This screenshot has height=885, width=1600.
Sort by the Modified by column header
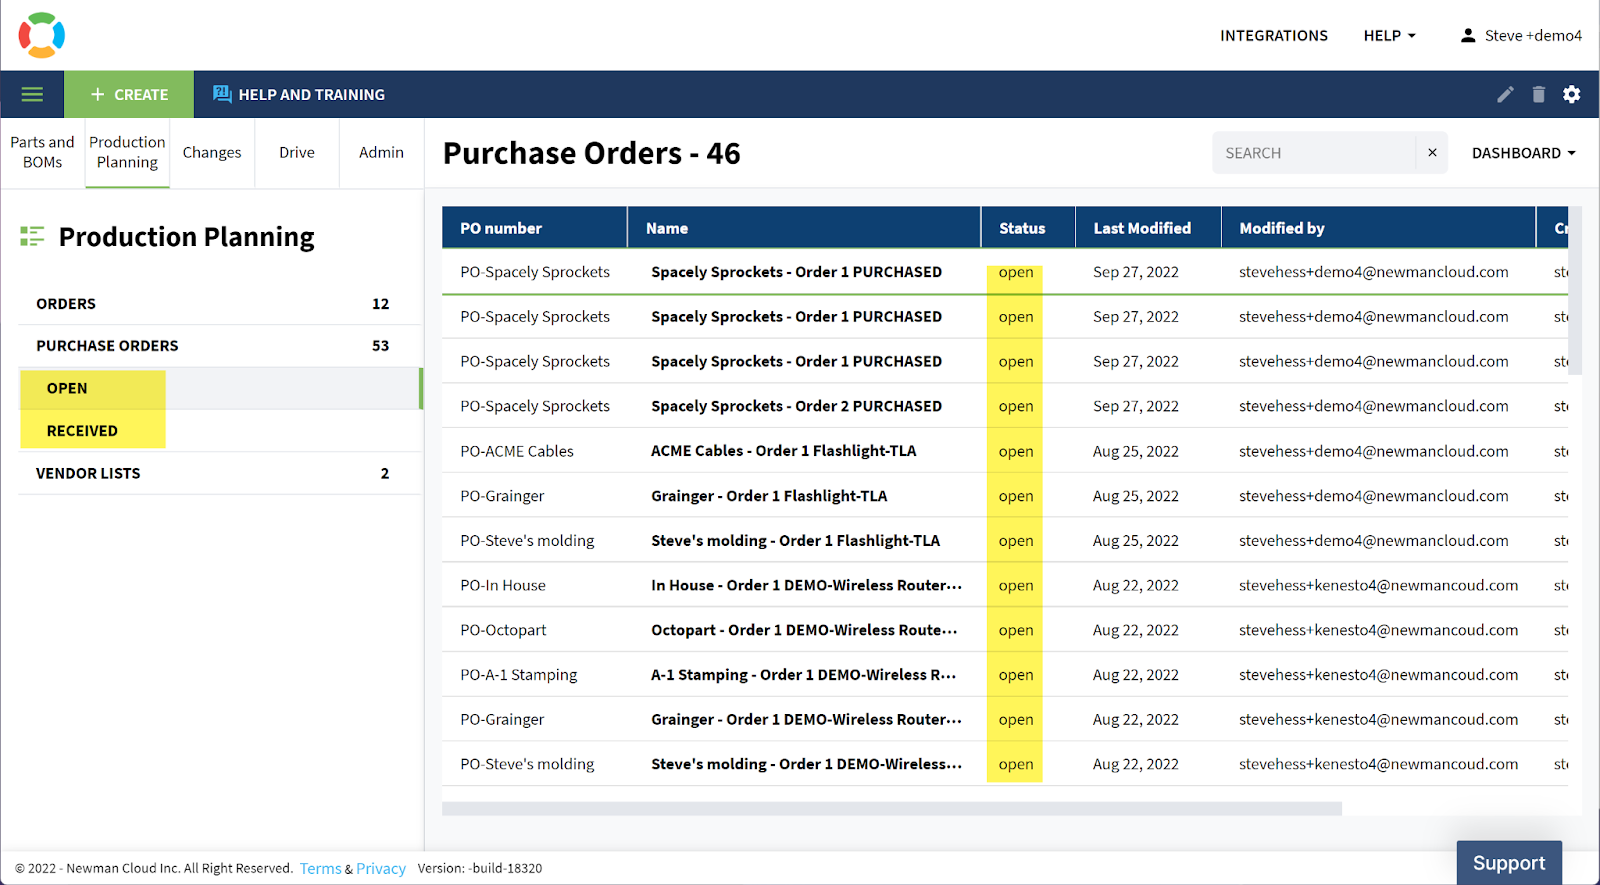(x=1378, y=228)
